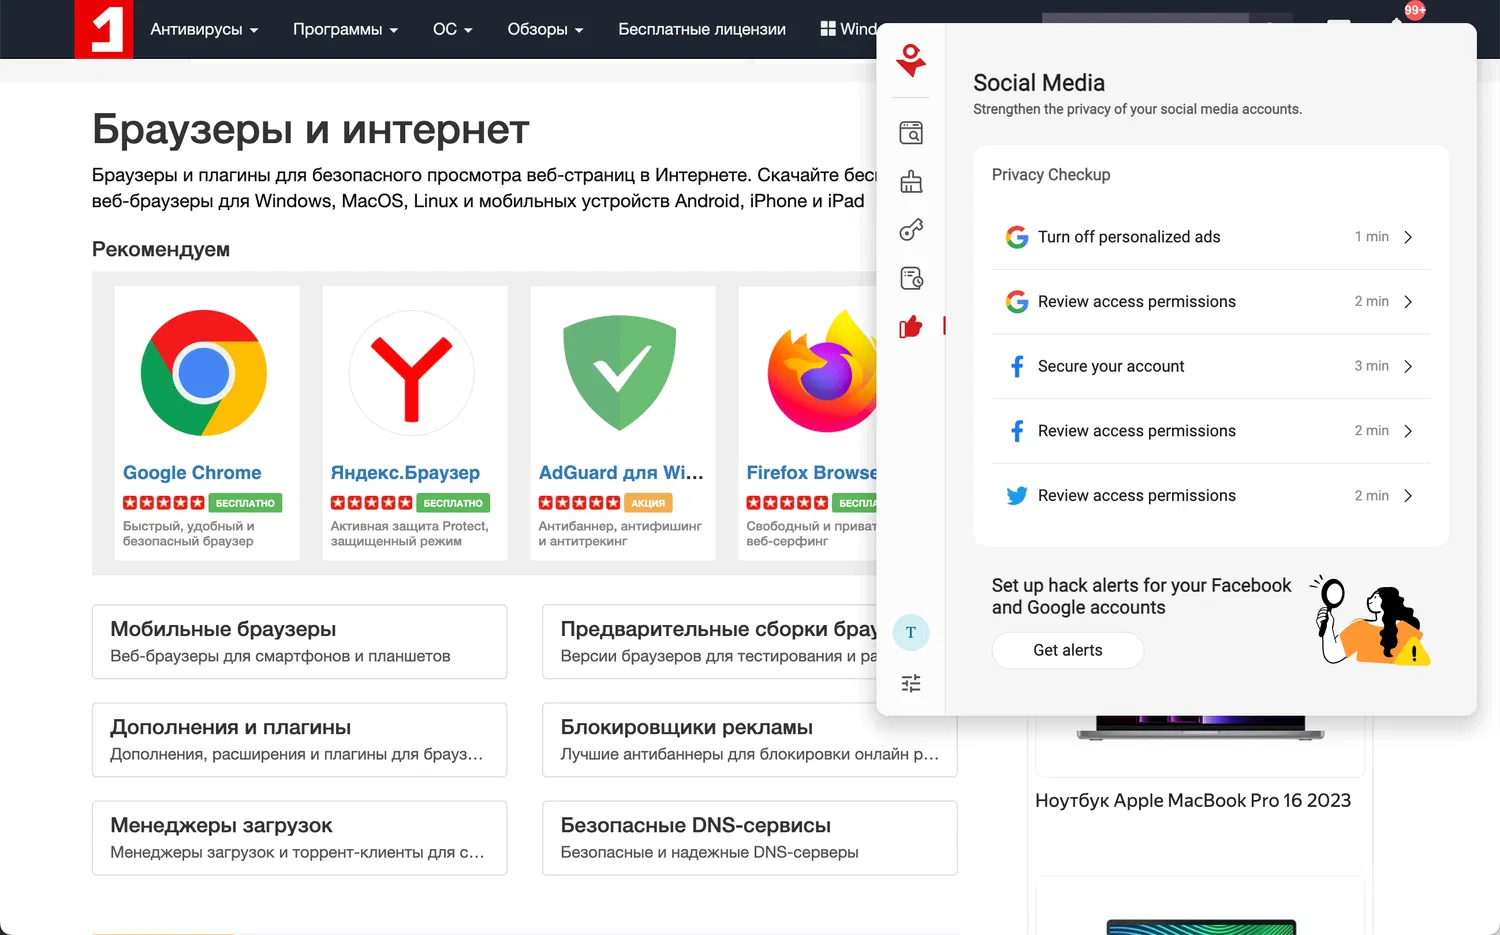Click the Google icon beside Review access permissions
The width and height of the screenshot is (1500, 935).
1017,302
